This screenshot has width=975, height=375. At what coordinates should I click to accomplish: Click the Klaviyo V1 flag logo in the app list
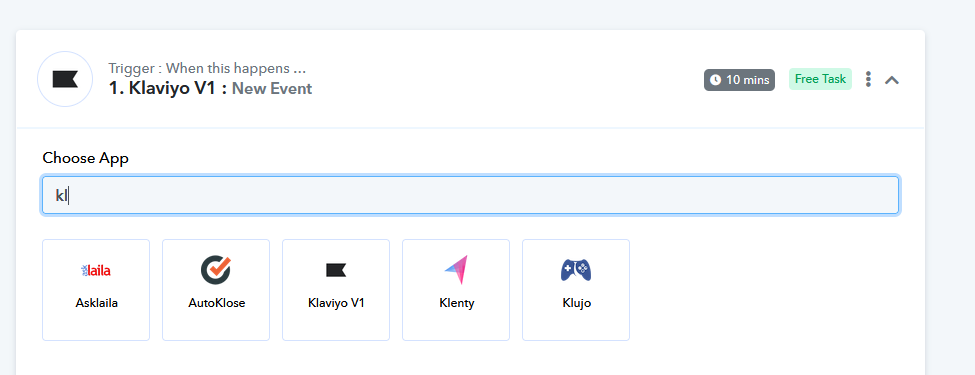(336, 270)
